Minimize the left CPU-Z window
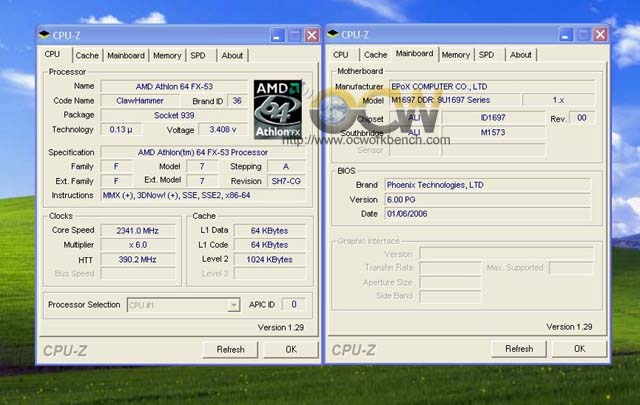640x405 pixels. 277,36
